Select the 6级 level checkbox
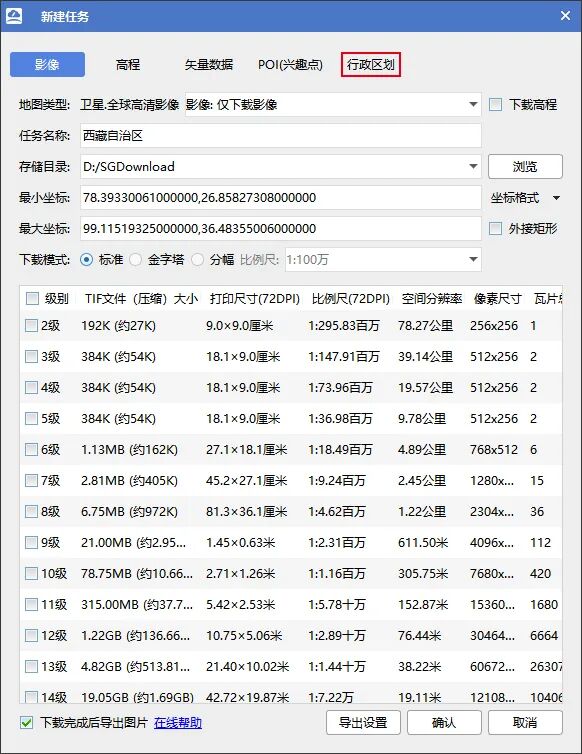The width and height of the screenshot is (582, 754). click(31, 450)
